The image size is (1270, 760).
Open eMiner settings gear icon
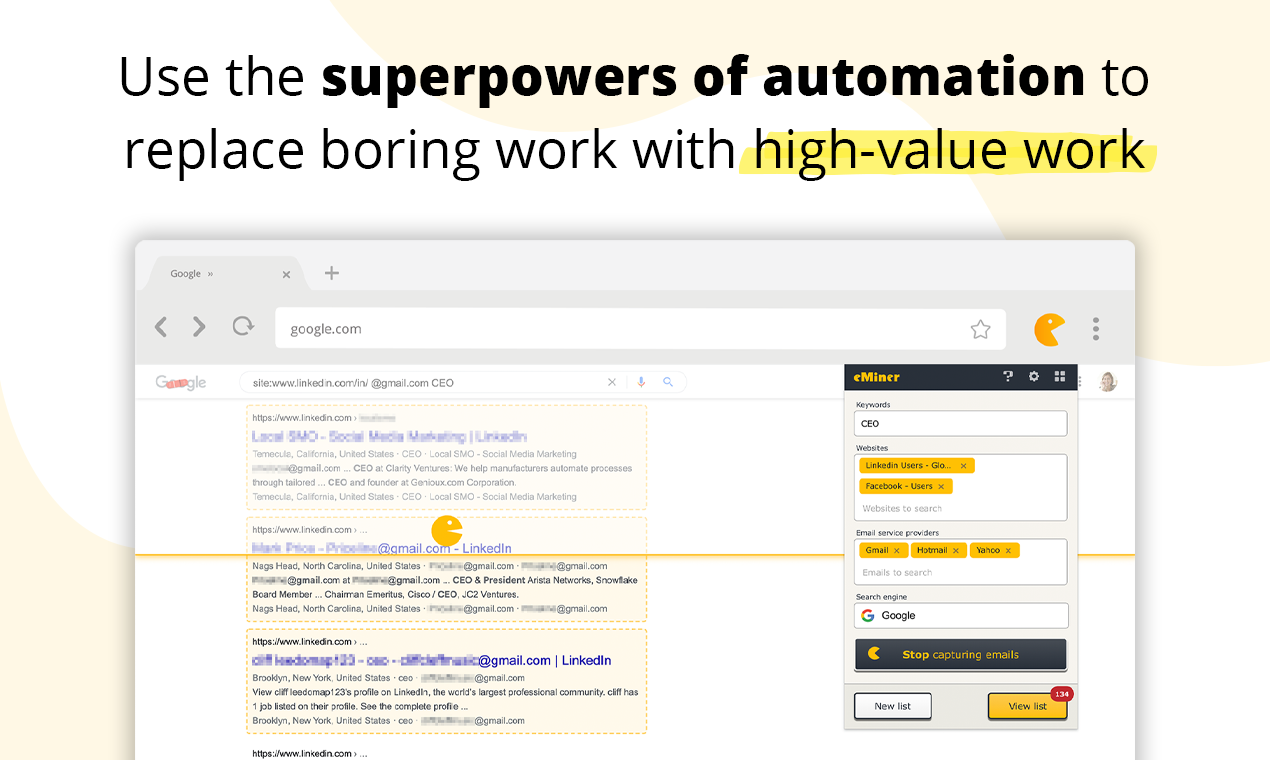click(x=1034, y=377)
